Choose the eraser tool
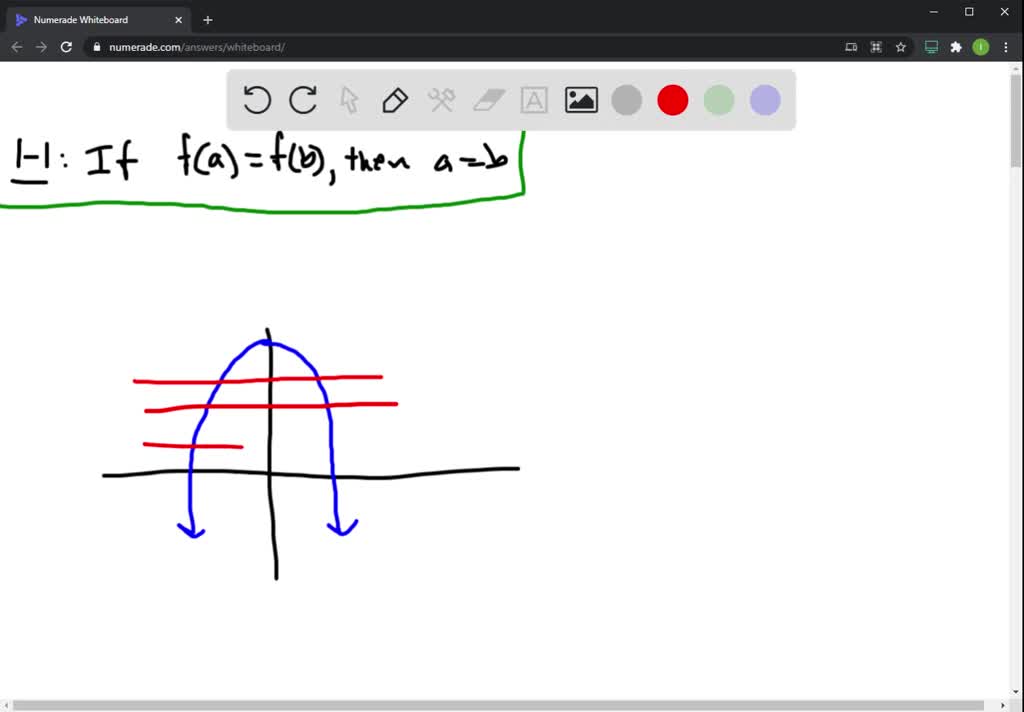 click(488, 100)
